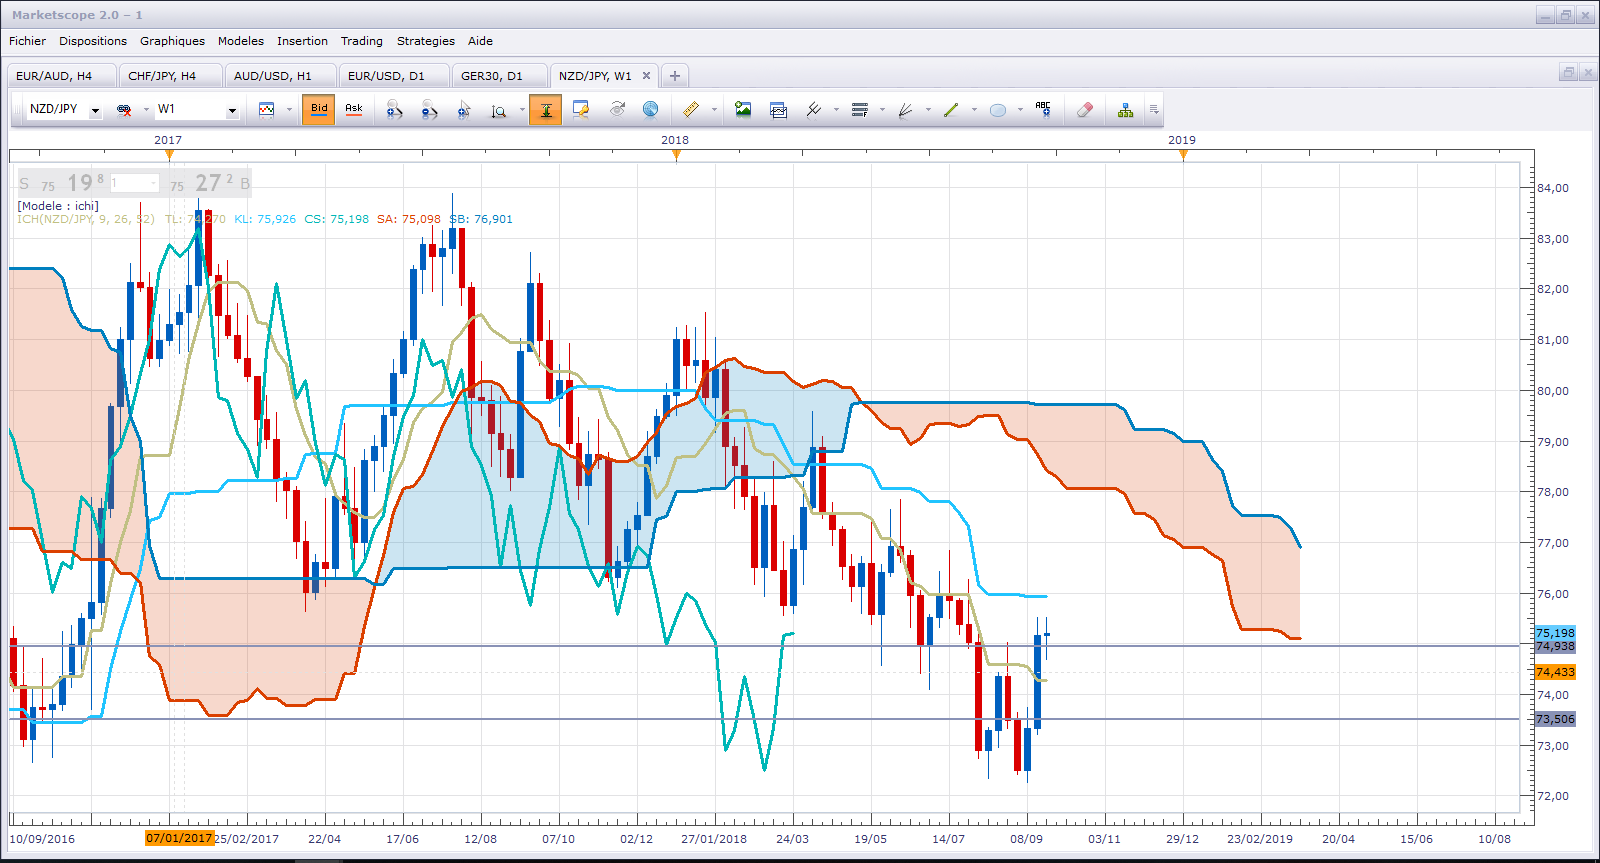This screenshot has height=863, width=1600.
Task: Open the Aide menu
Action: pos(480,41)
